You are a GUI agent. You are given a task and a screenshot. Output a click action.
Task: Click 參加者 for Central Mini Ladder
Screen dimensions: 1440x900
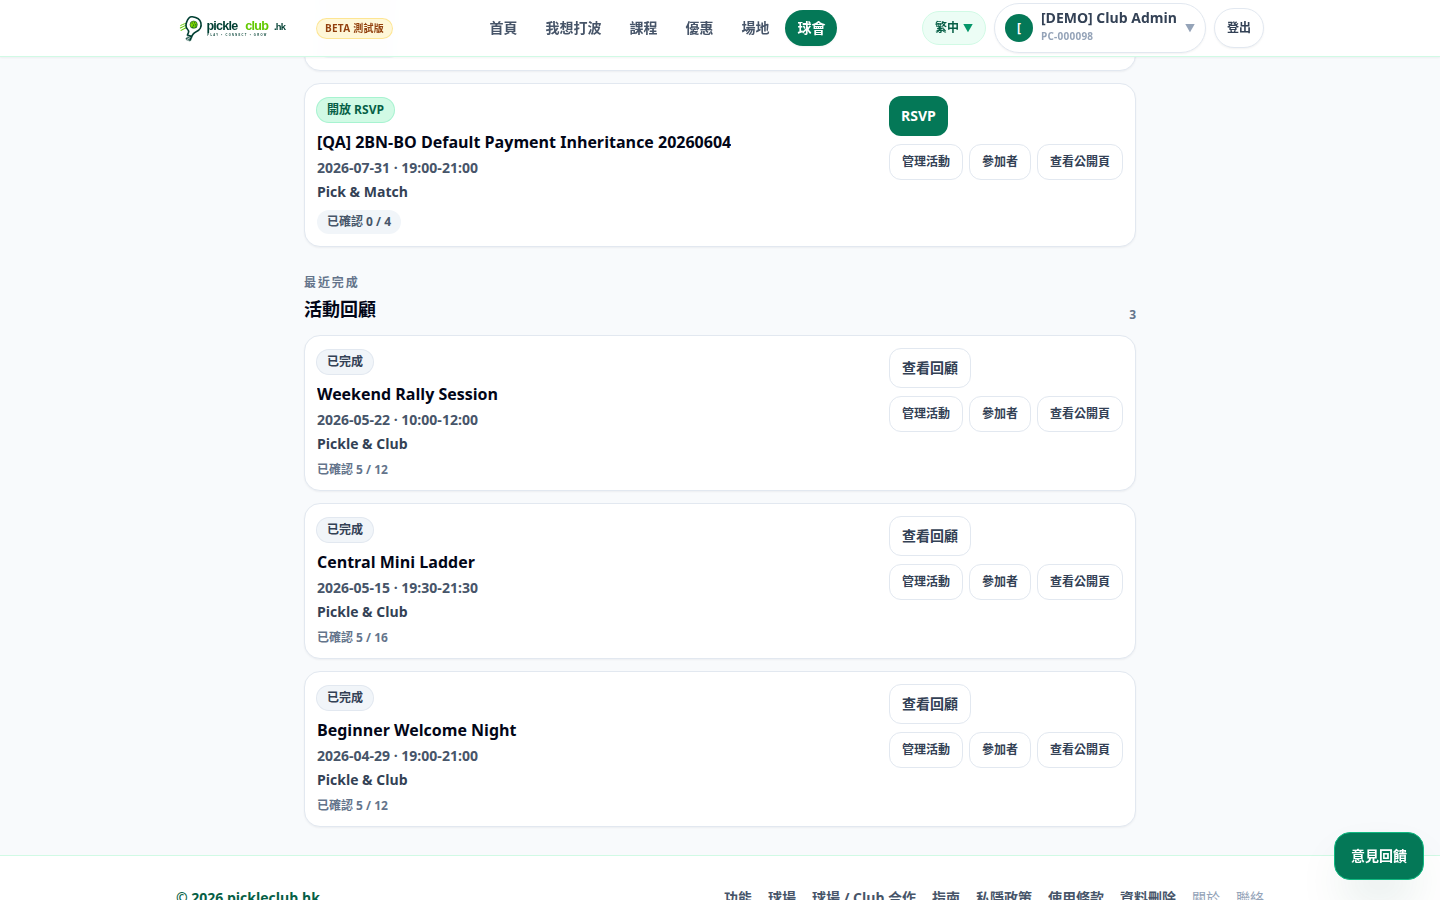coord(1000,582)
